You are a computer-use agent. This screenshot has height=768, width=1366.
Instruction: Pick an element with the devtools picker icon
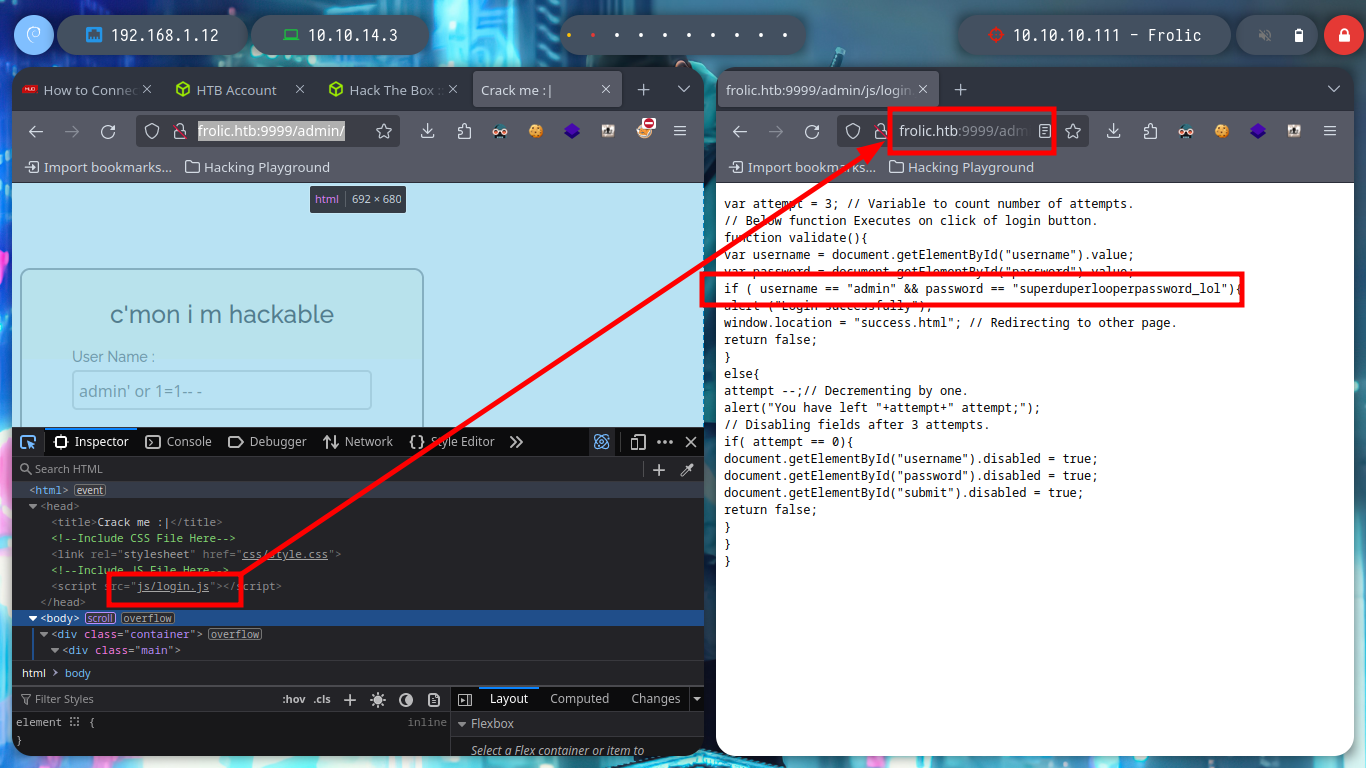click(28, 442)
